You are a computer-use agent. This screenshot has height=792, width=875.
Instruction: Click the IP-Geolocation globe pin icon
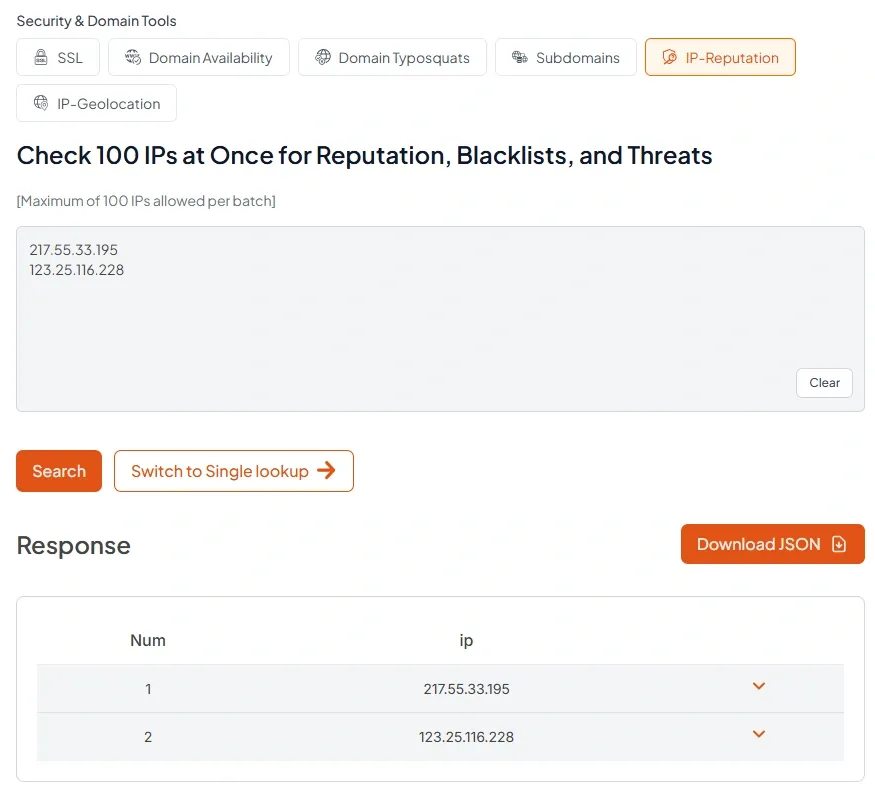pyautogui.click(x=41, y=103)
